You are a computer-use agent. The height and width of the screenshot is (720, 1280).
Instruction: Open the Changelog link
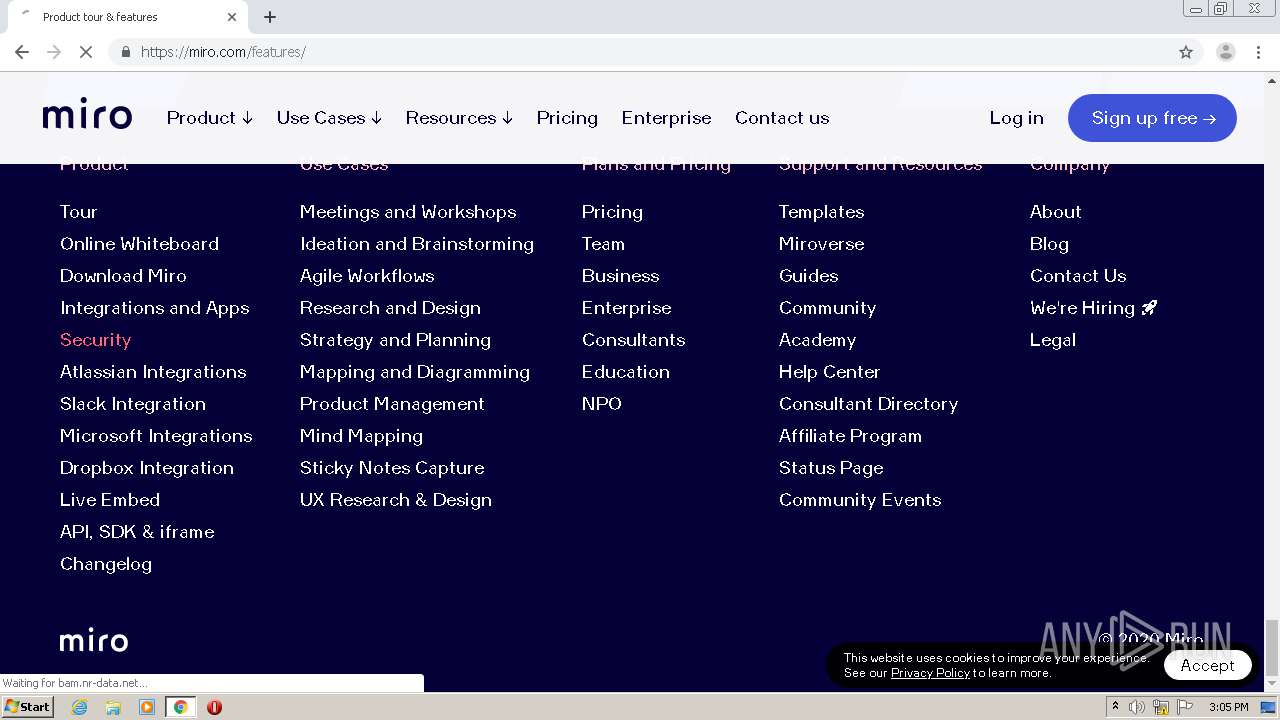[106, 564]
